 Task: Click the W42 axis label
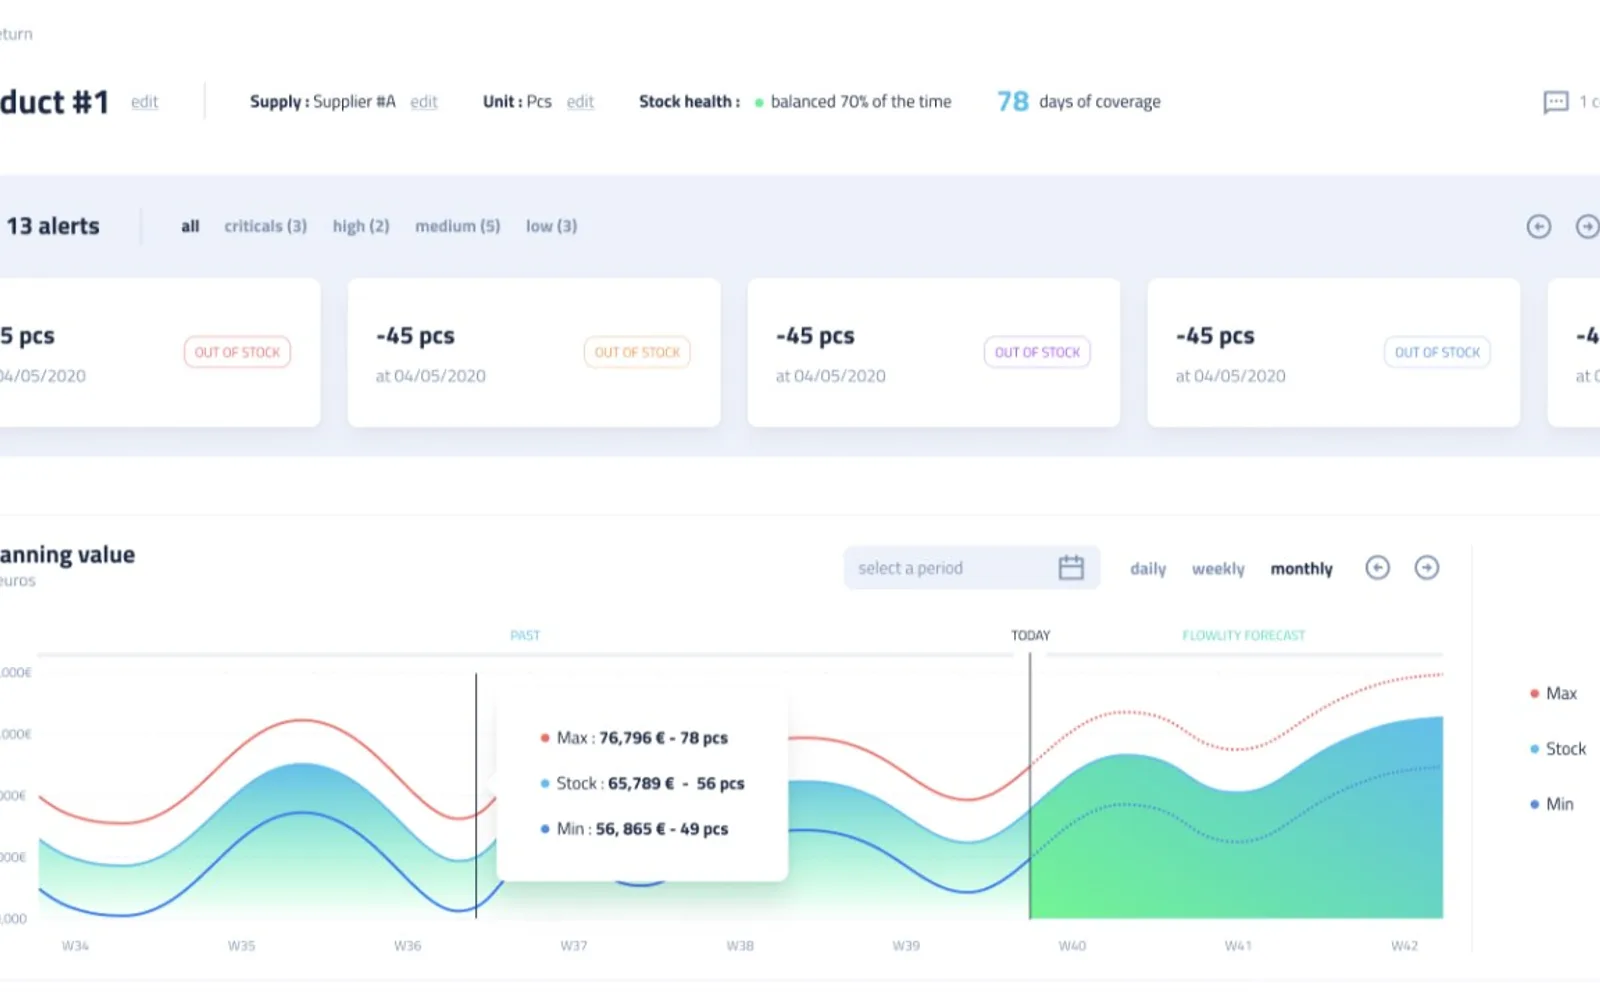(x=1404, y=946)
